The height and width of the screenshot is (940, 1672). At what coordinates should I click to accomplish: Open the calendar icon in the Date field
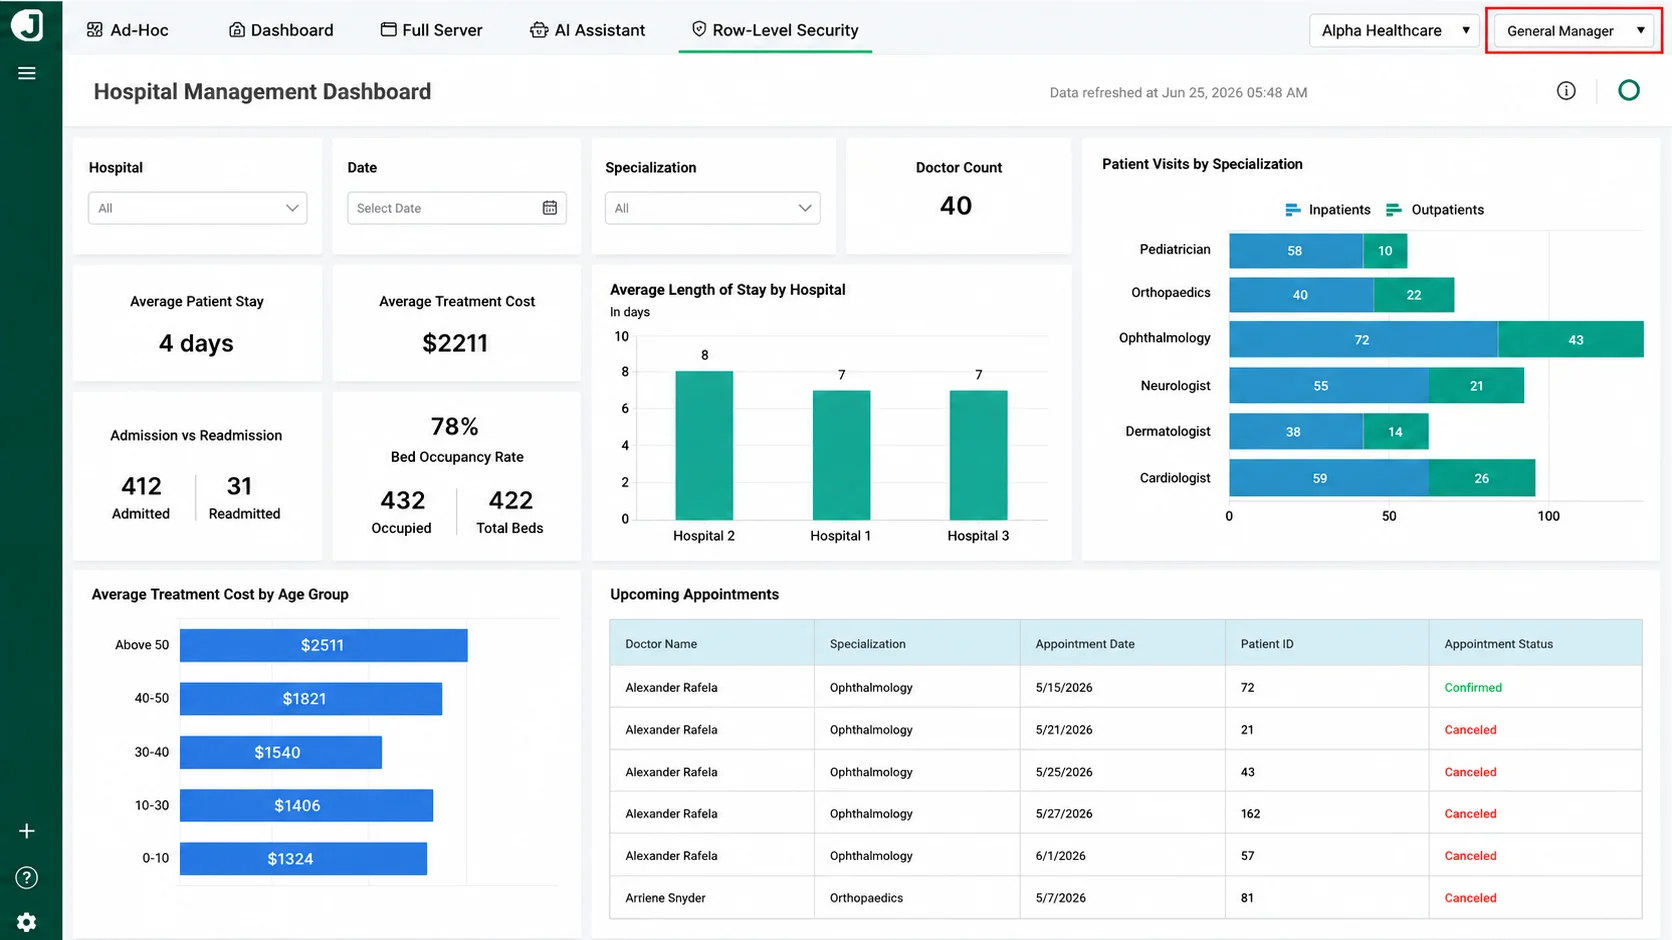[x=550, y=208]
